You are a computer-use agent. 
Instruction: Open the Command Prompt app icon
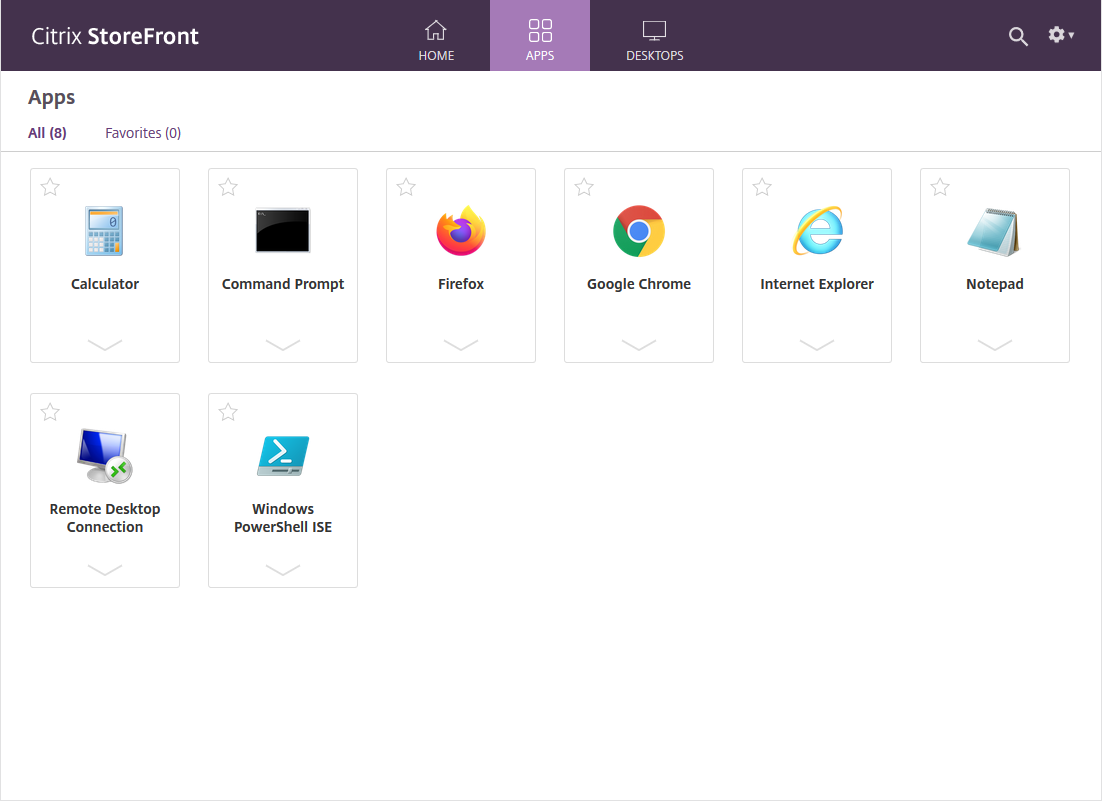click(x=283, y=230)
